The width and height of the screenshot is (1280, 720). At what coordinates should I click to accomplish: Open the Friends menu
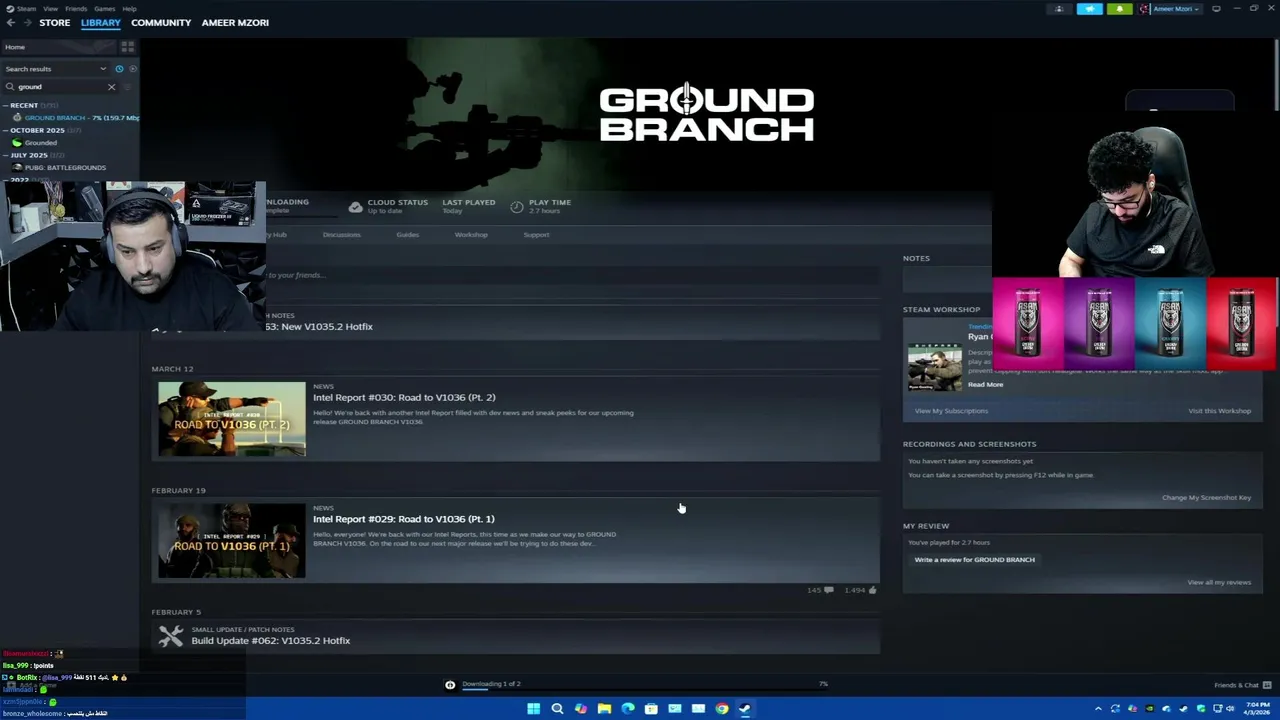coord(76,8)
